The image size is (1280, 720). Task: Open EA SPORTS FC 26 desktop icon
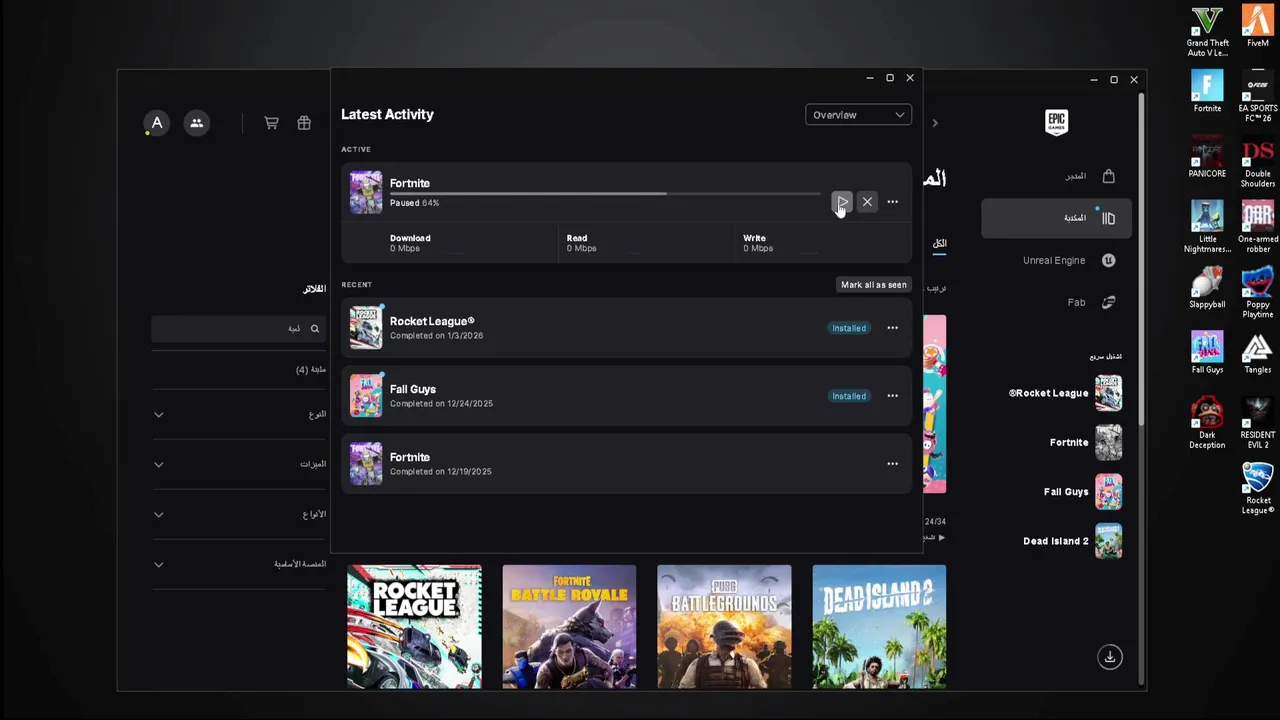tap(1257, 97)
